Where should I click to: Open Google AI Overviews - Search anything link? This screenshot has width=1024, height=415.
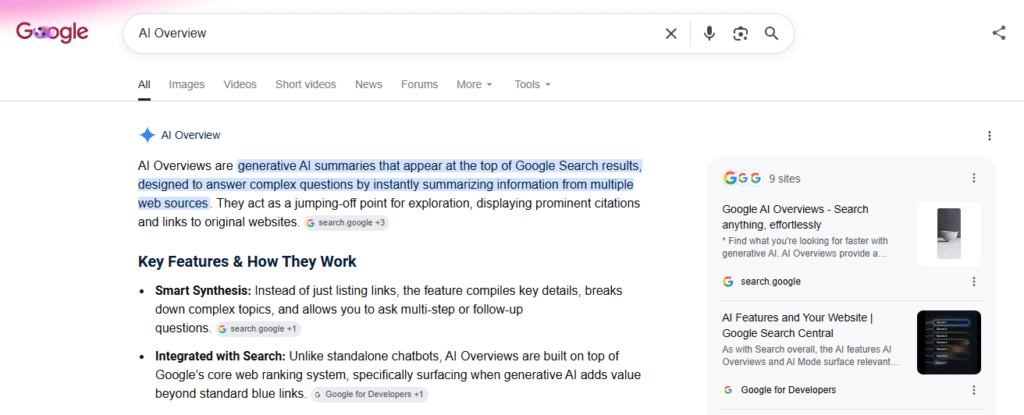coord(795,217)
